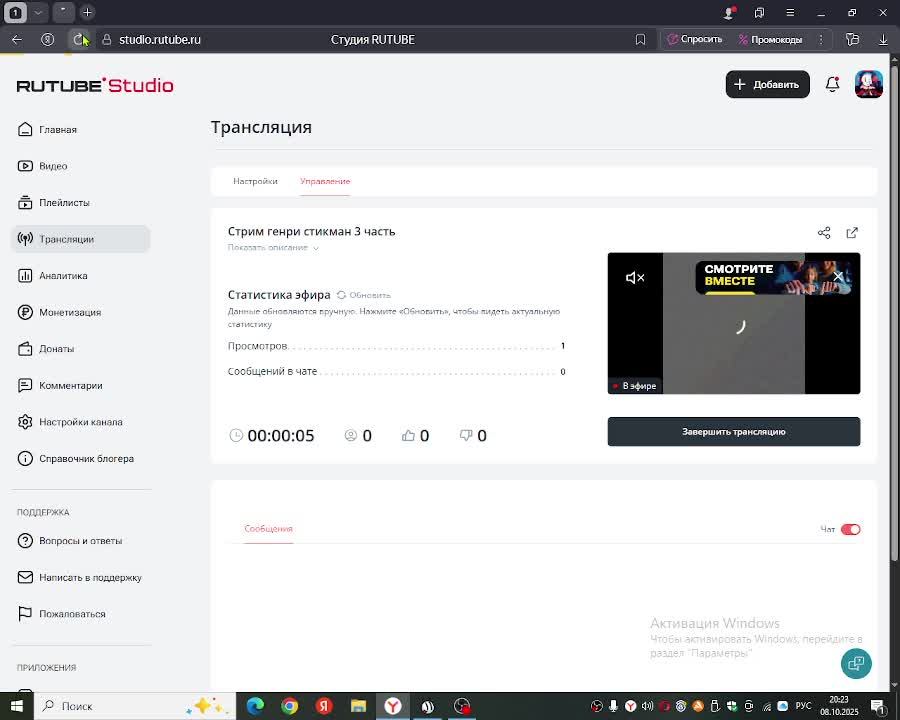Click the Спросить button
Viewport: 900px width, 720px height.
pos(695,40)
